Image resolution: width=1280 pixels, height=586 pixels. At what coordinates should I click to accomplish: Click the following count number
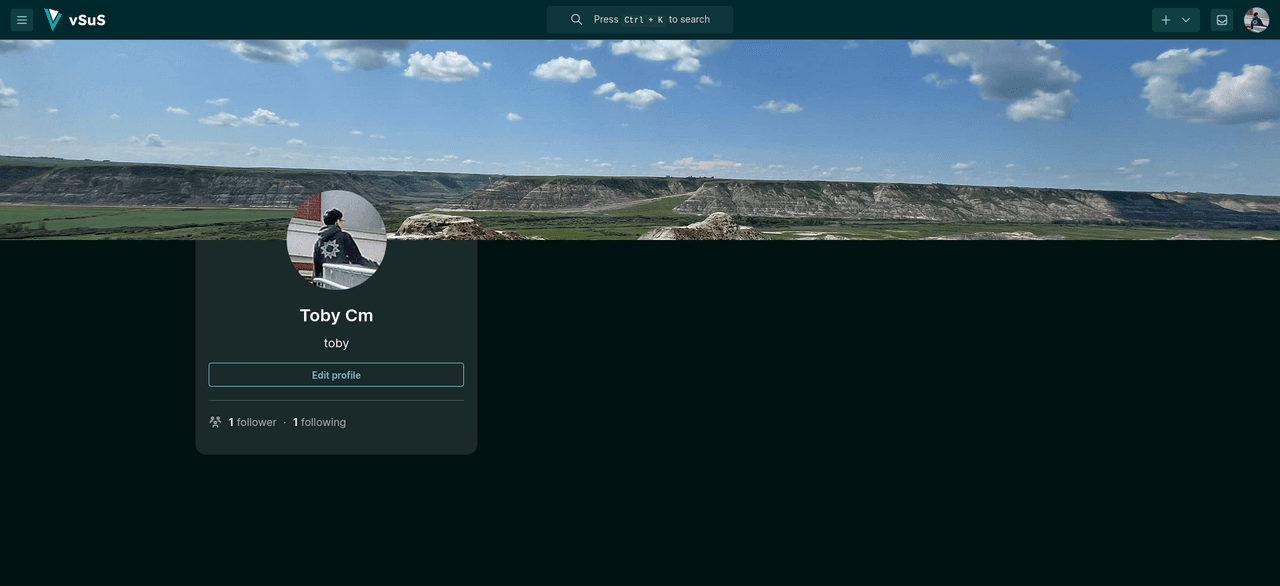pos(296,422)
